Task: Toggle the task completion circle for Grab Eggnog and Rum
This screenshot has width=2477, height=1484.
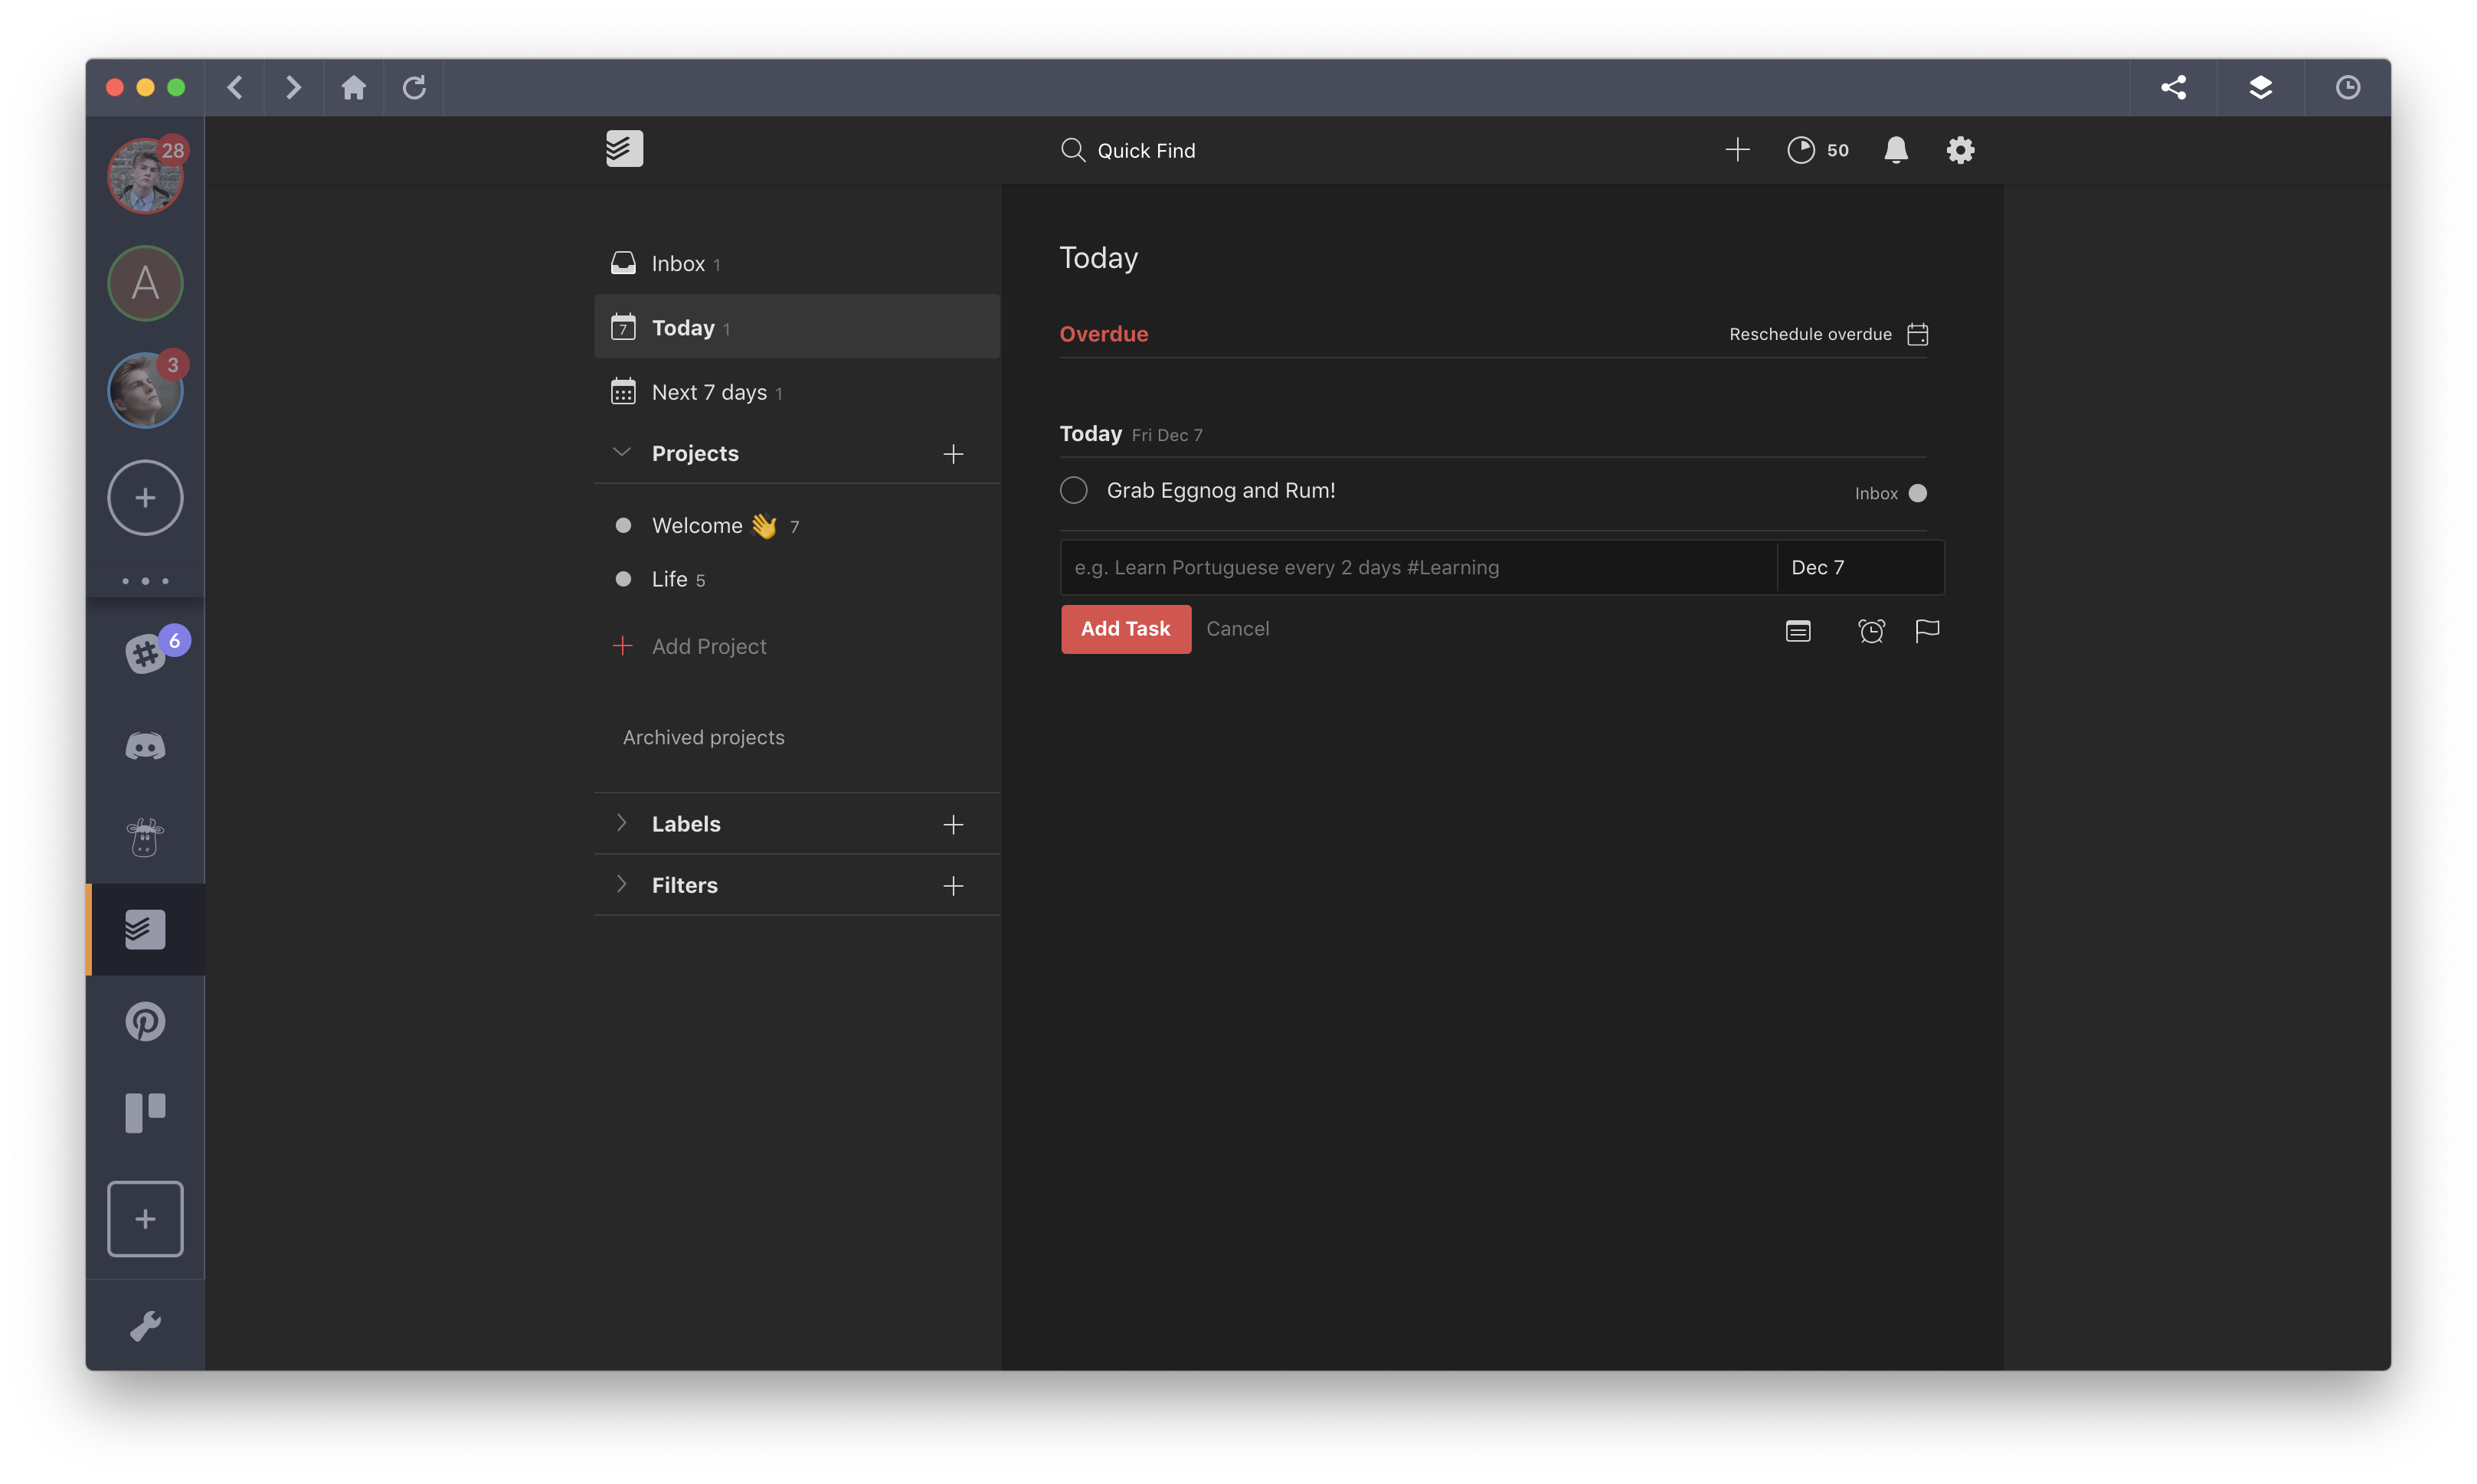Action: click(1074, 491)
